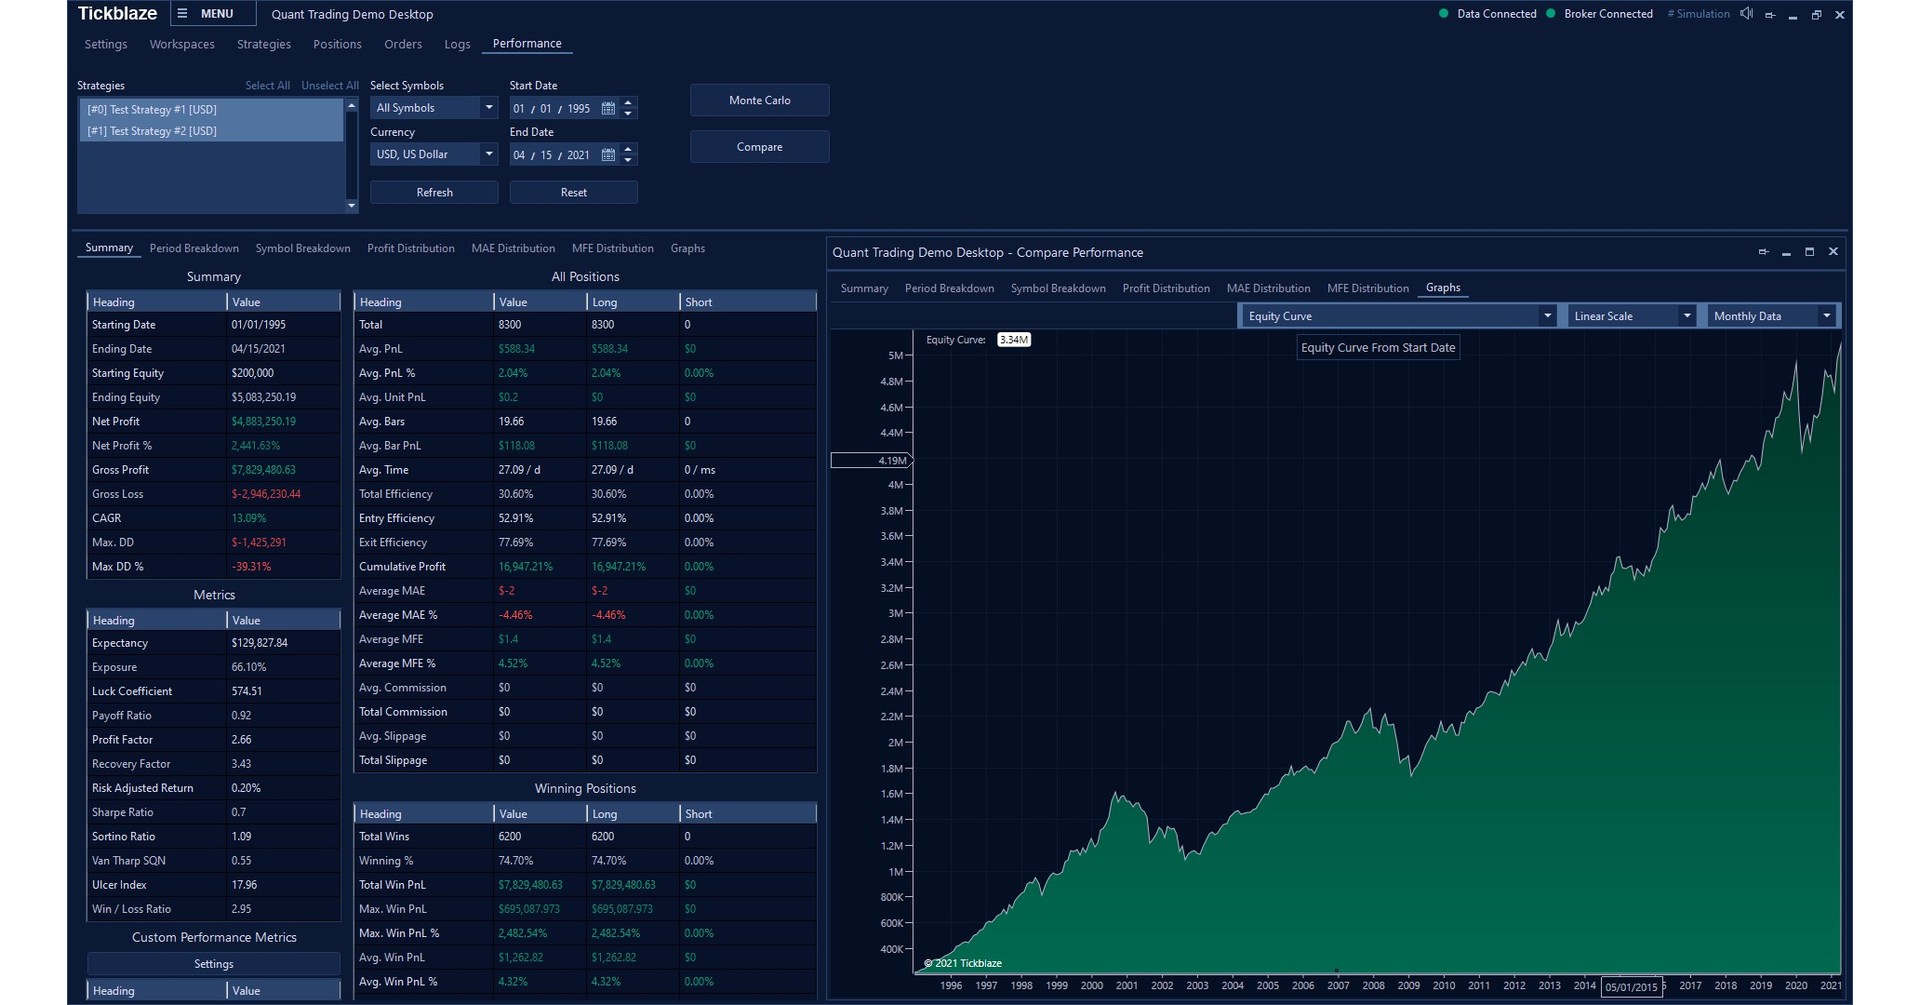Viewport: 1920px width, 1005px height.
Task: Open the End Date calendar picker
Action: 607,155
